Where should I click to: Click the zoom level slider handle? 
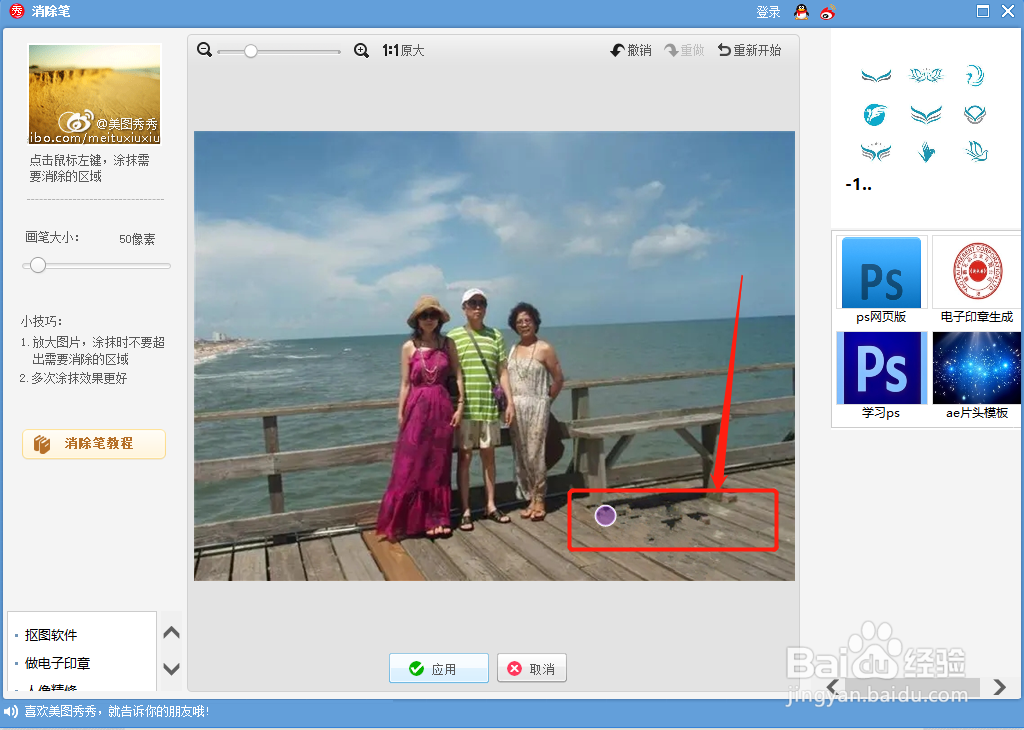251,51
